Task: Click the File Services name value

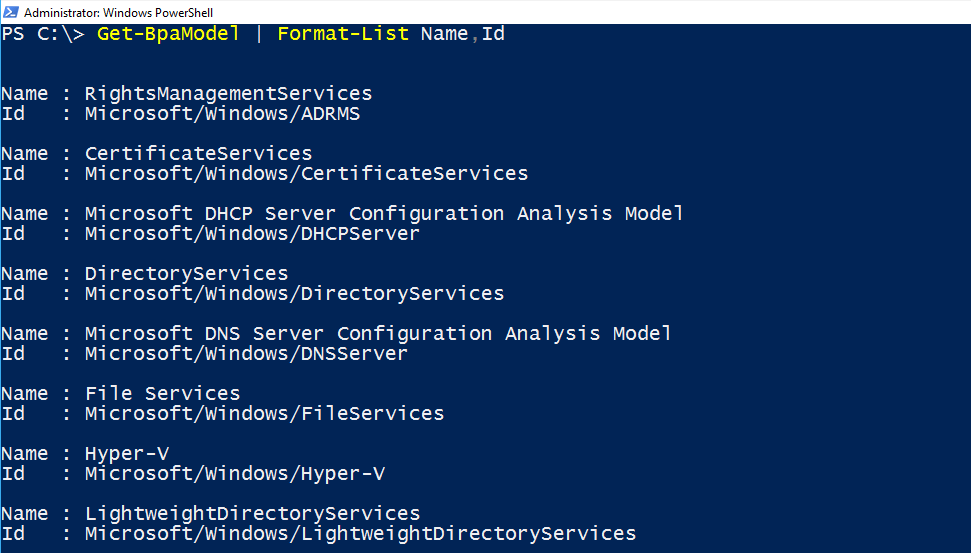Action: [x=162, y=394]
